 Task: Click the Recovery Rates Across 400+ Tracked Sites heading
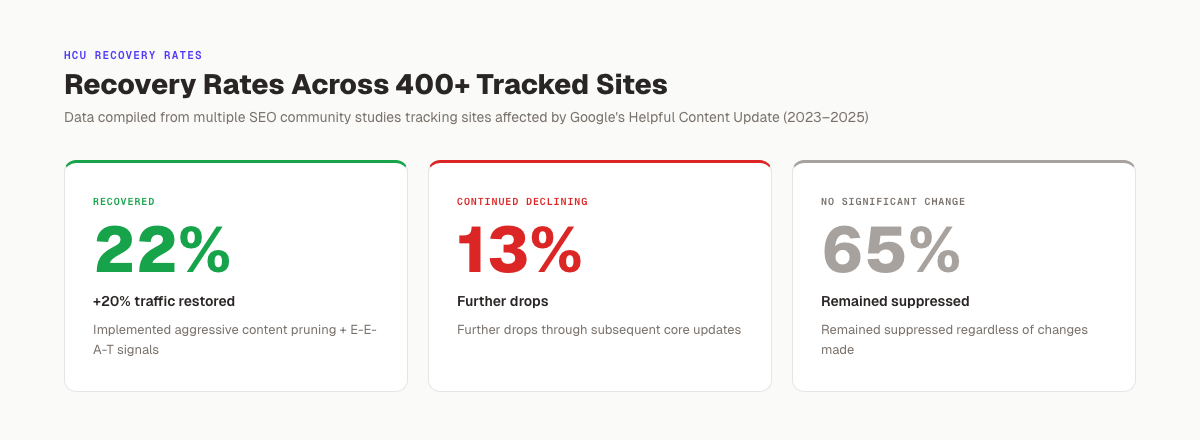click(x=365, y=84)
